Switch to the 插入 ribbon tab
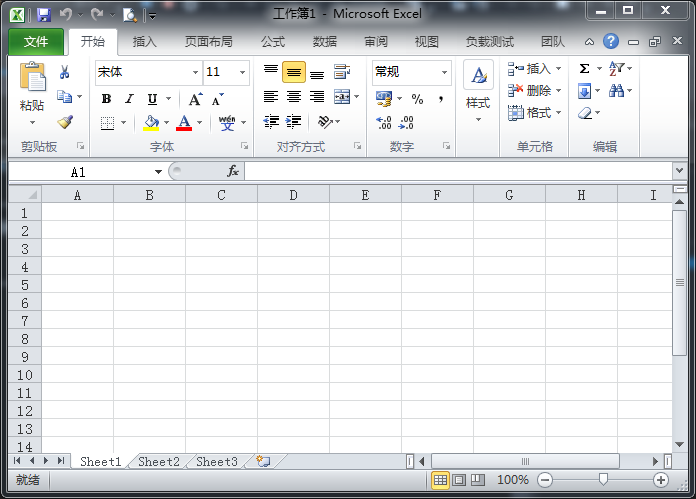This screenshot has height=499, width=696. click(x=145, y=42)
